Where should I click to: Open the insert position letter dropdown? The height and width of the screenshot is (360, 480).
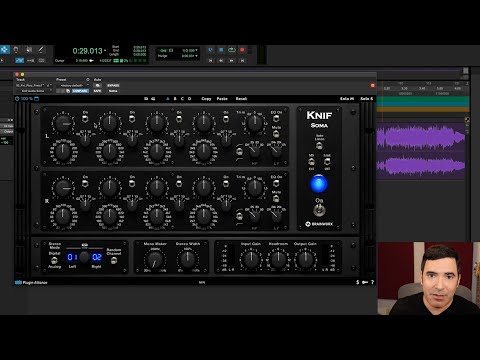tap(50, 85)
